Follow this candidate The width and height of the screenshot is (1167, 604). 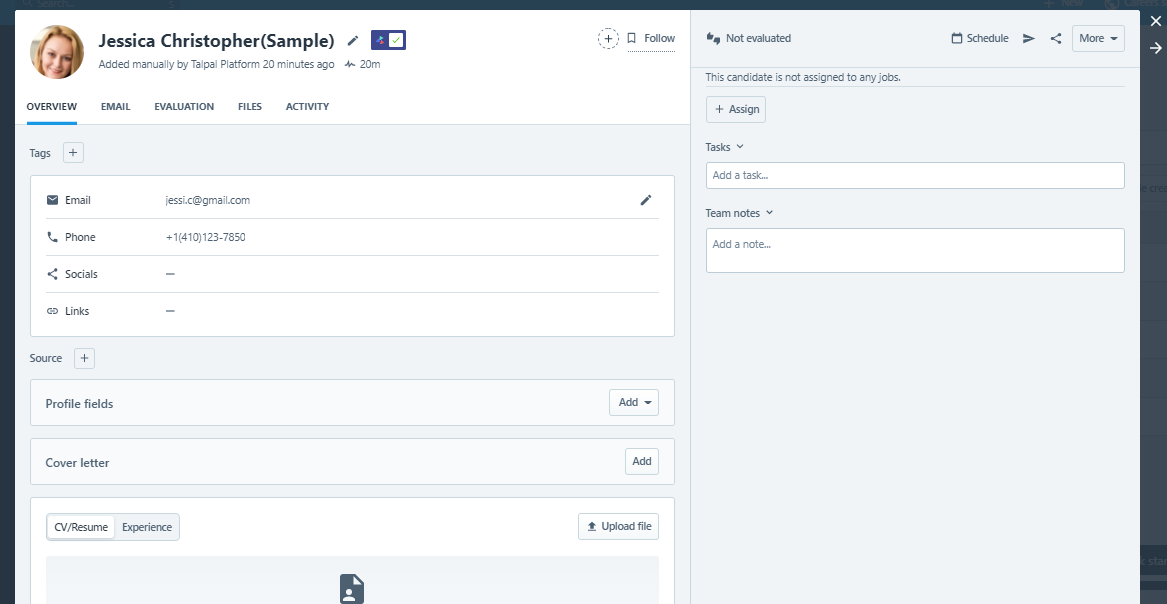(x=651, y=39)
